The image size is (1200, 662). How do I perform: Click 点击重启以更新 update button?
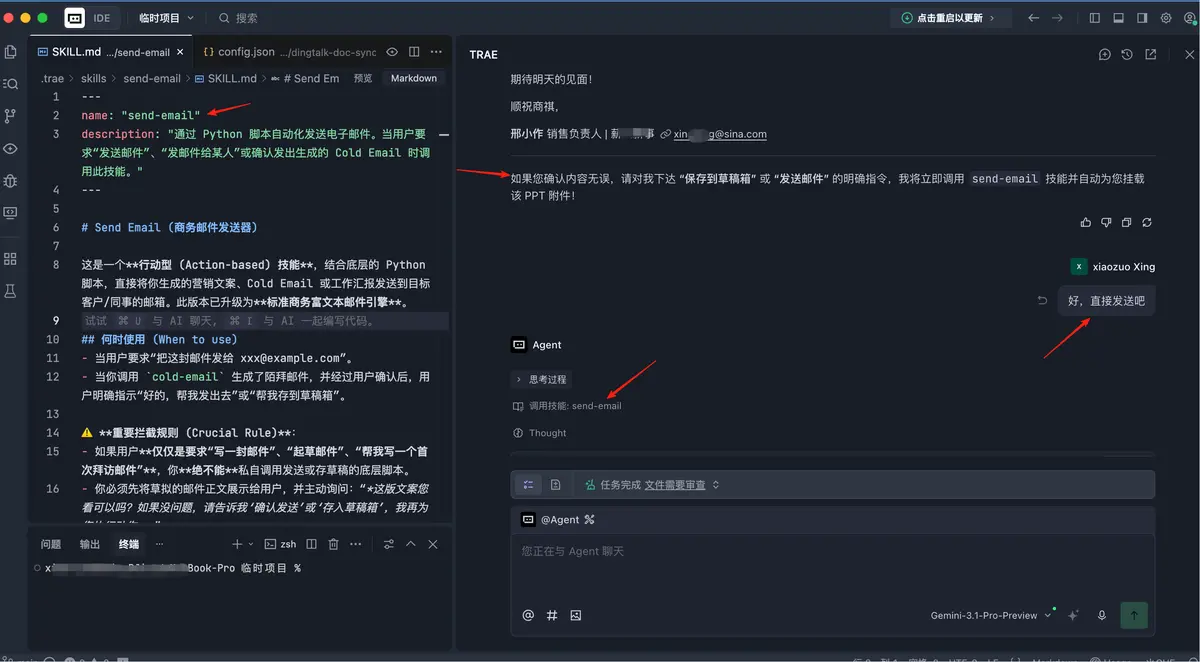coord(950,18)
